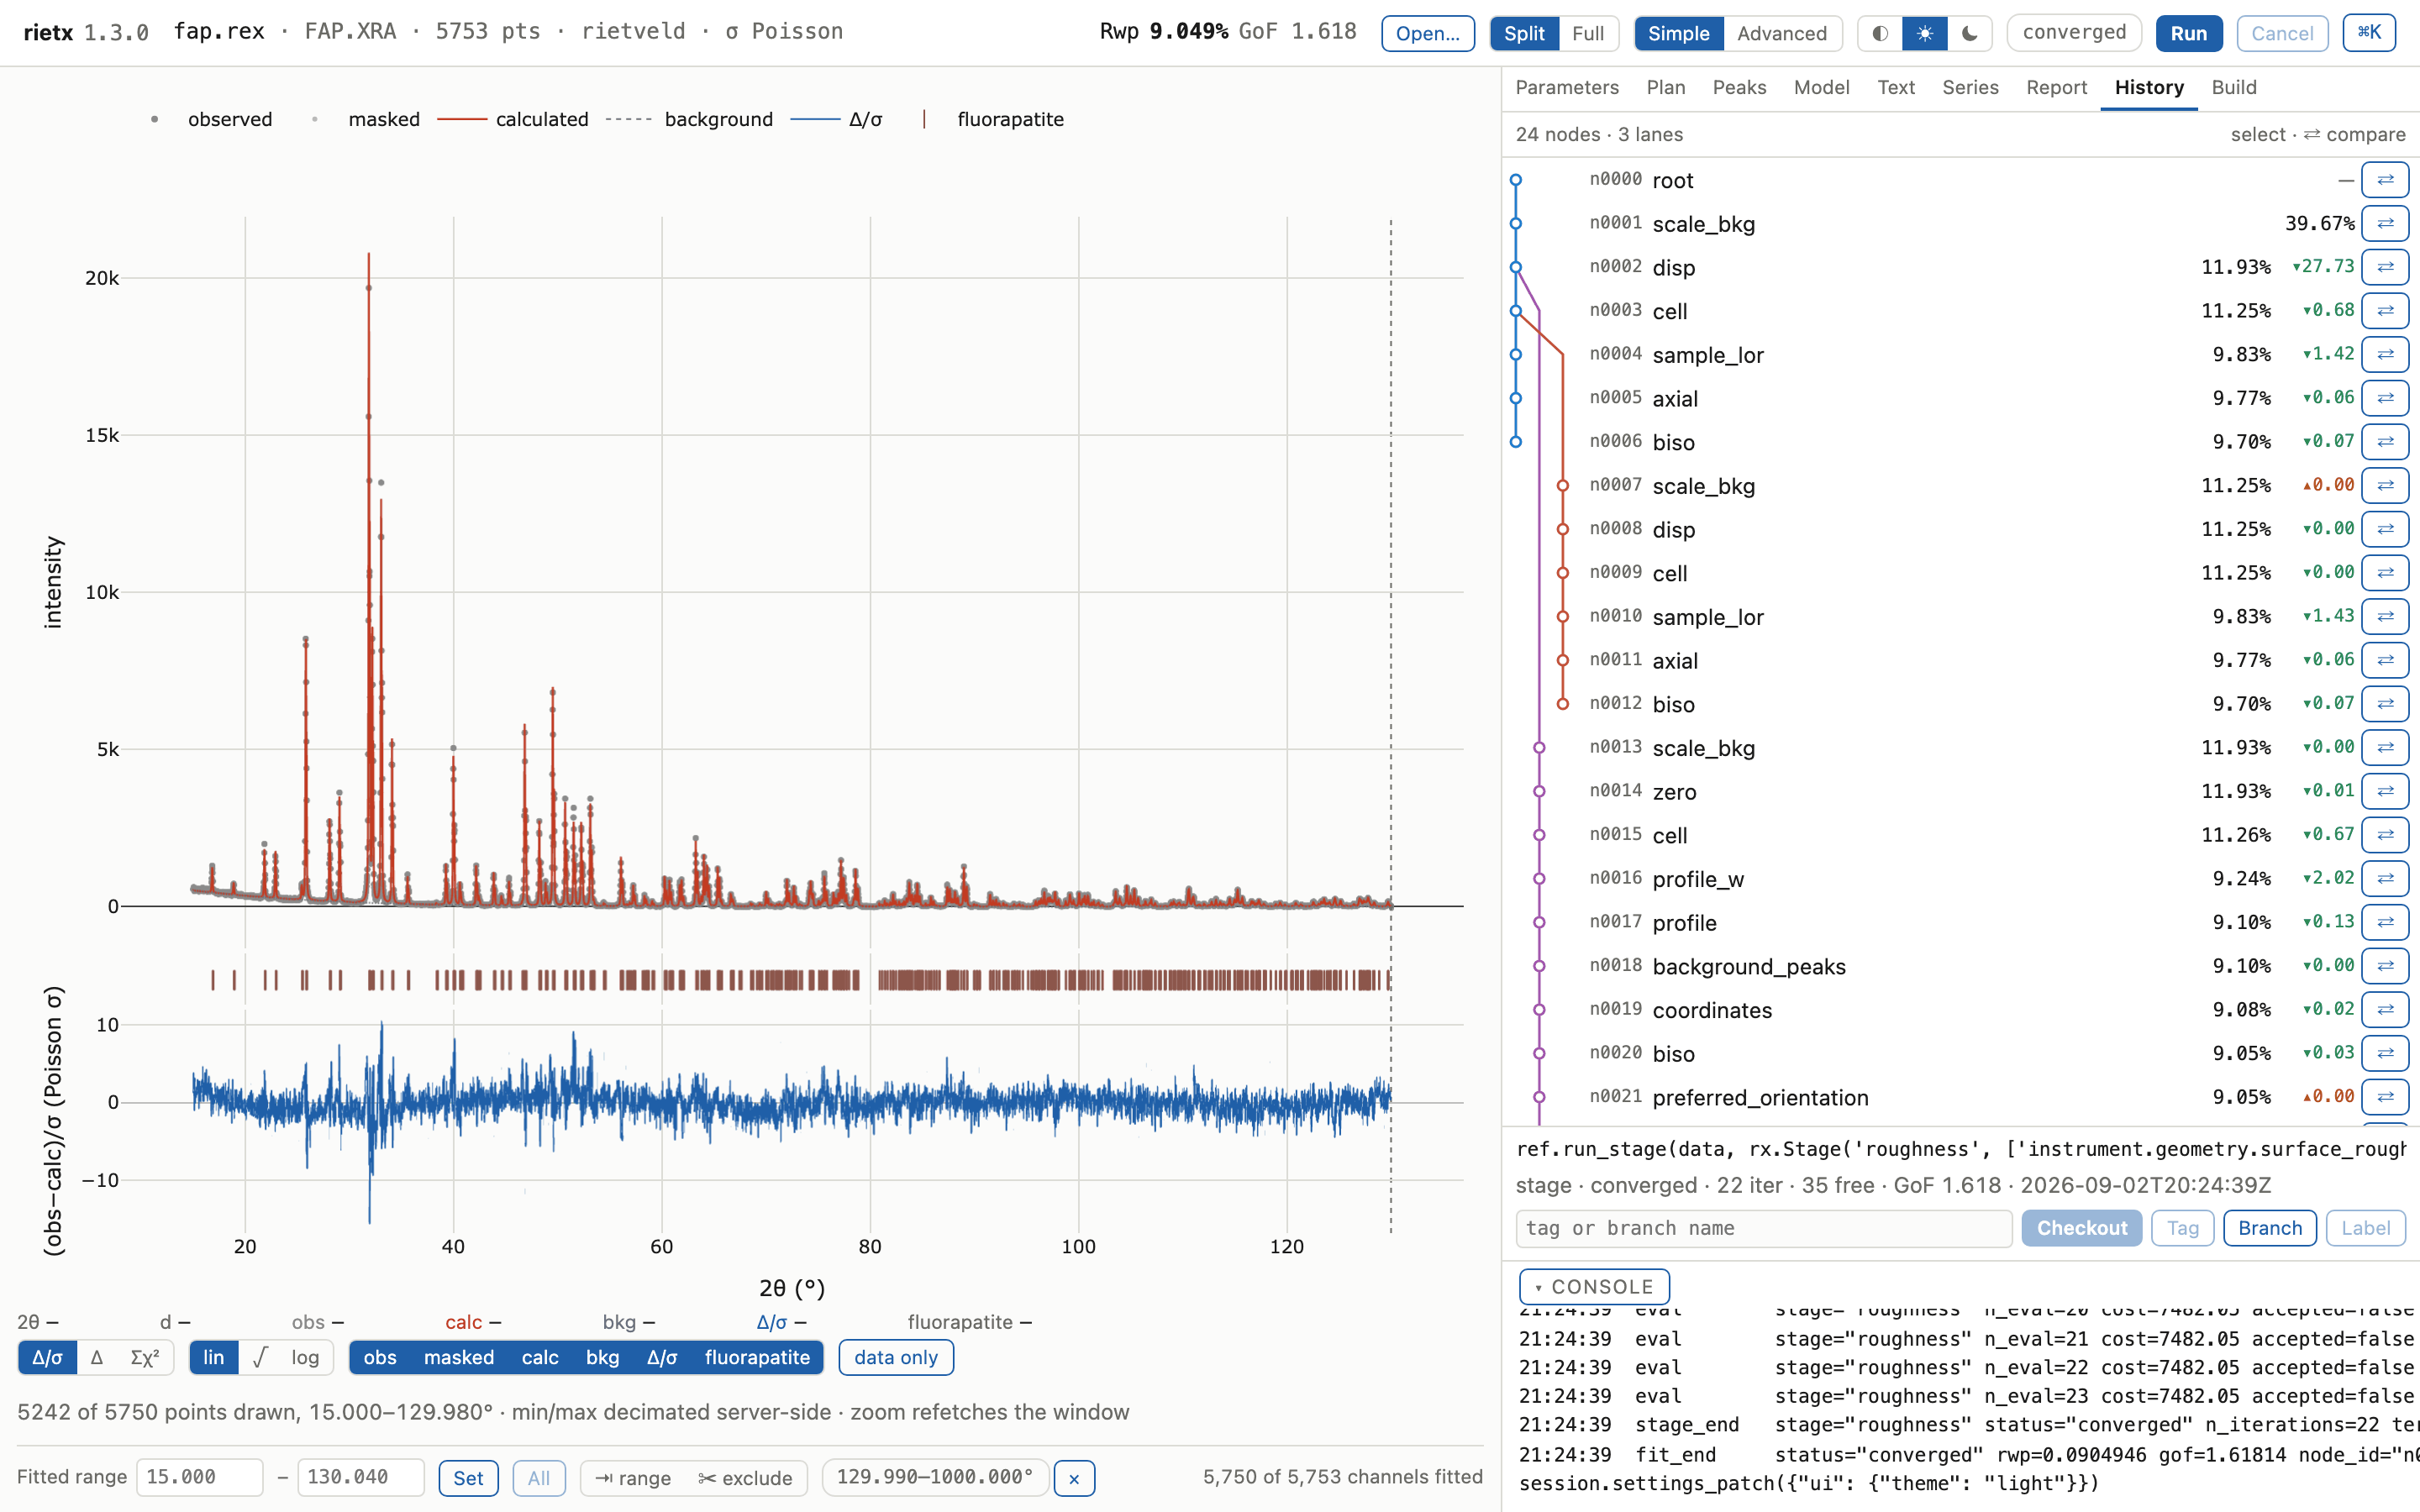Click compare icon for n0005 axial

(x=2384, y=398)
